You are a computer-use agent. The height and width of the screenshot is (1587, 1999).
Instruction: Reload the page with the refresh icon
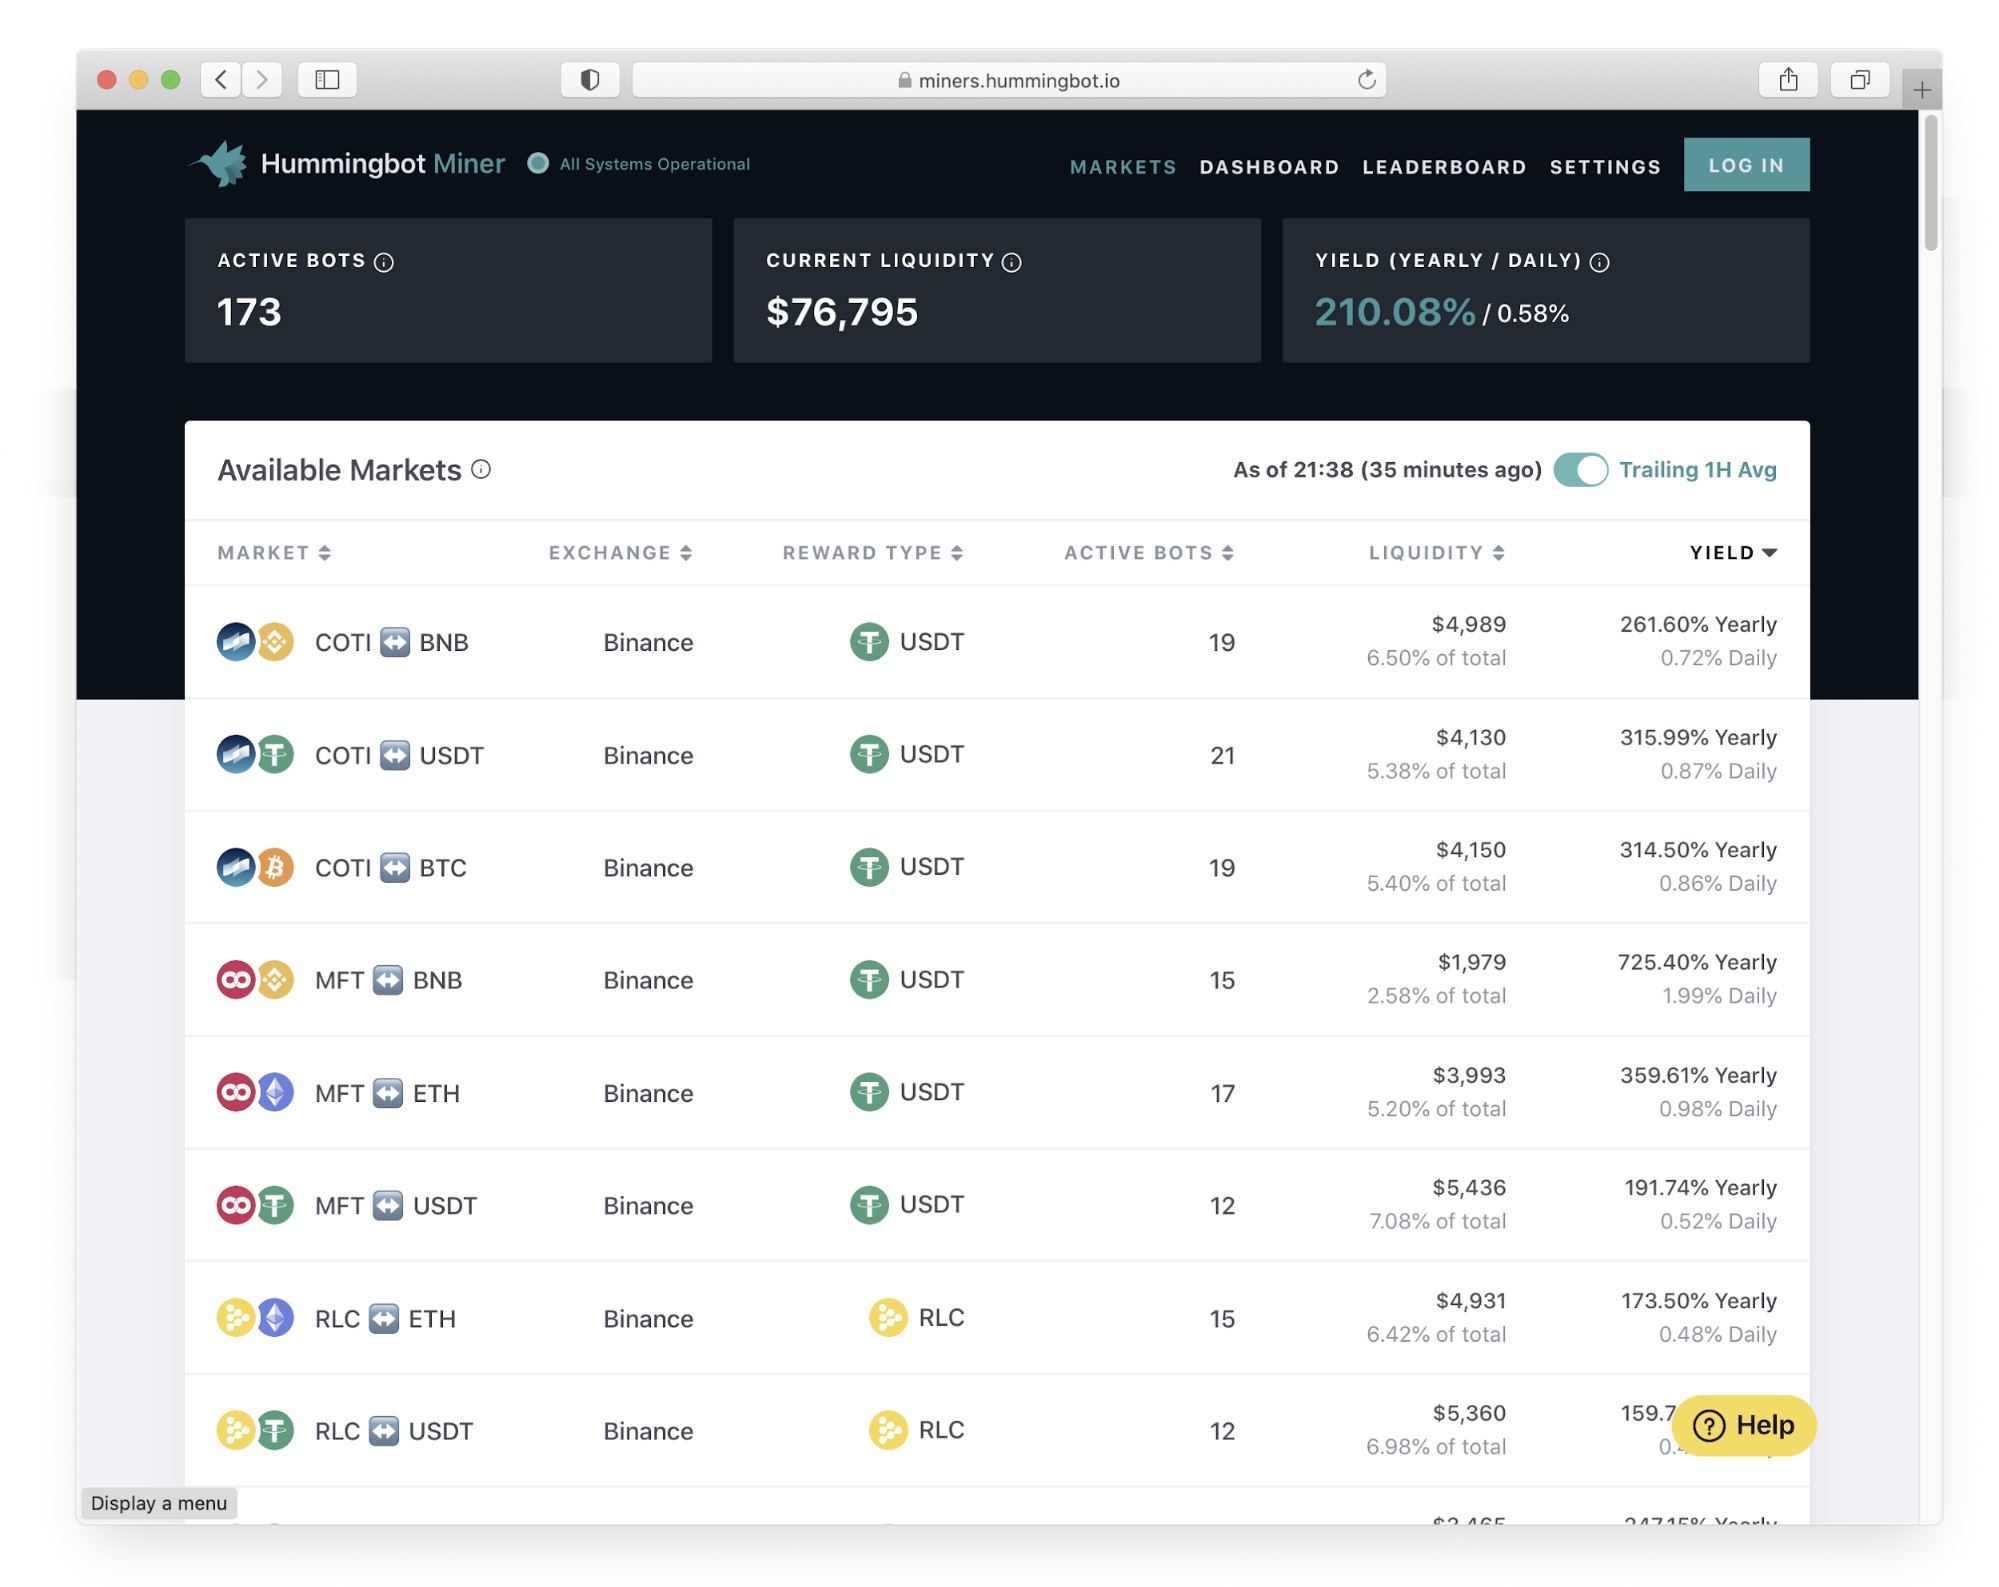(x=1366, y=79)
